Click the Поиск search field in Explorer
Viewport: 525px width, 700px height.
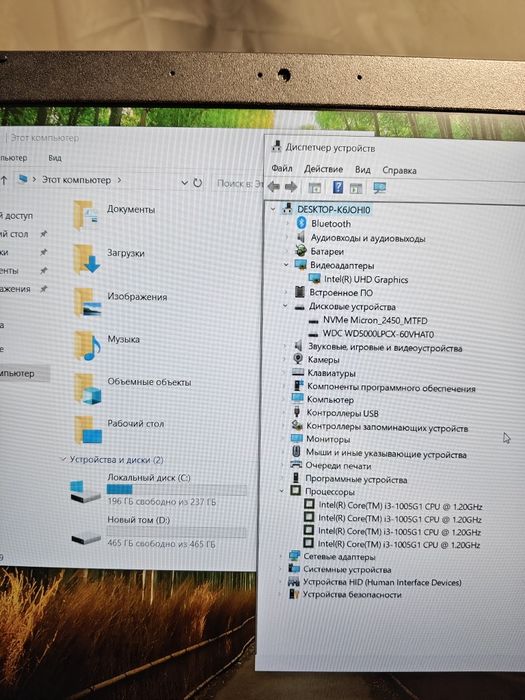point(238,183)
